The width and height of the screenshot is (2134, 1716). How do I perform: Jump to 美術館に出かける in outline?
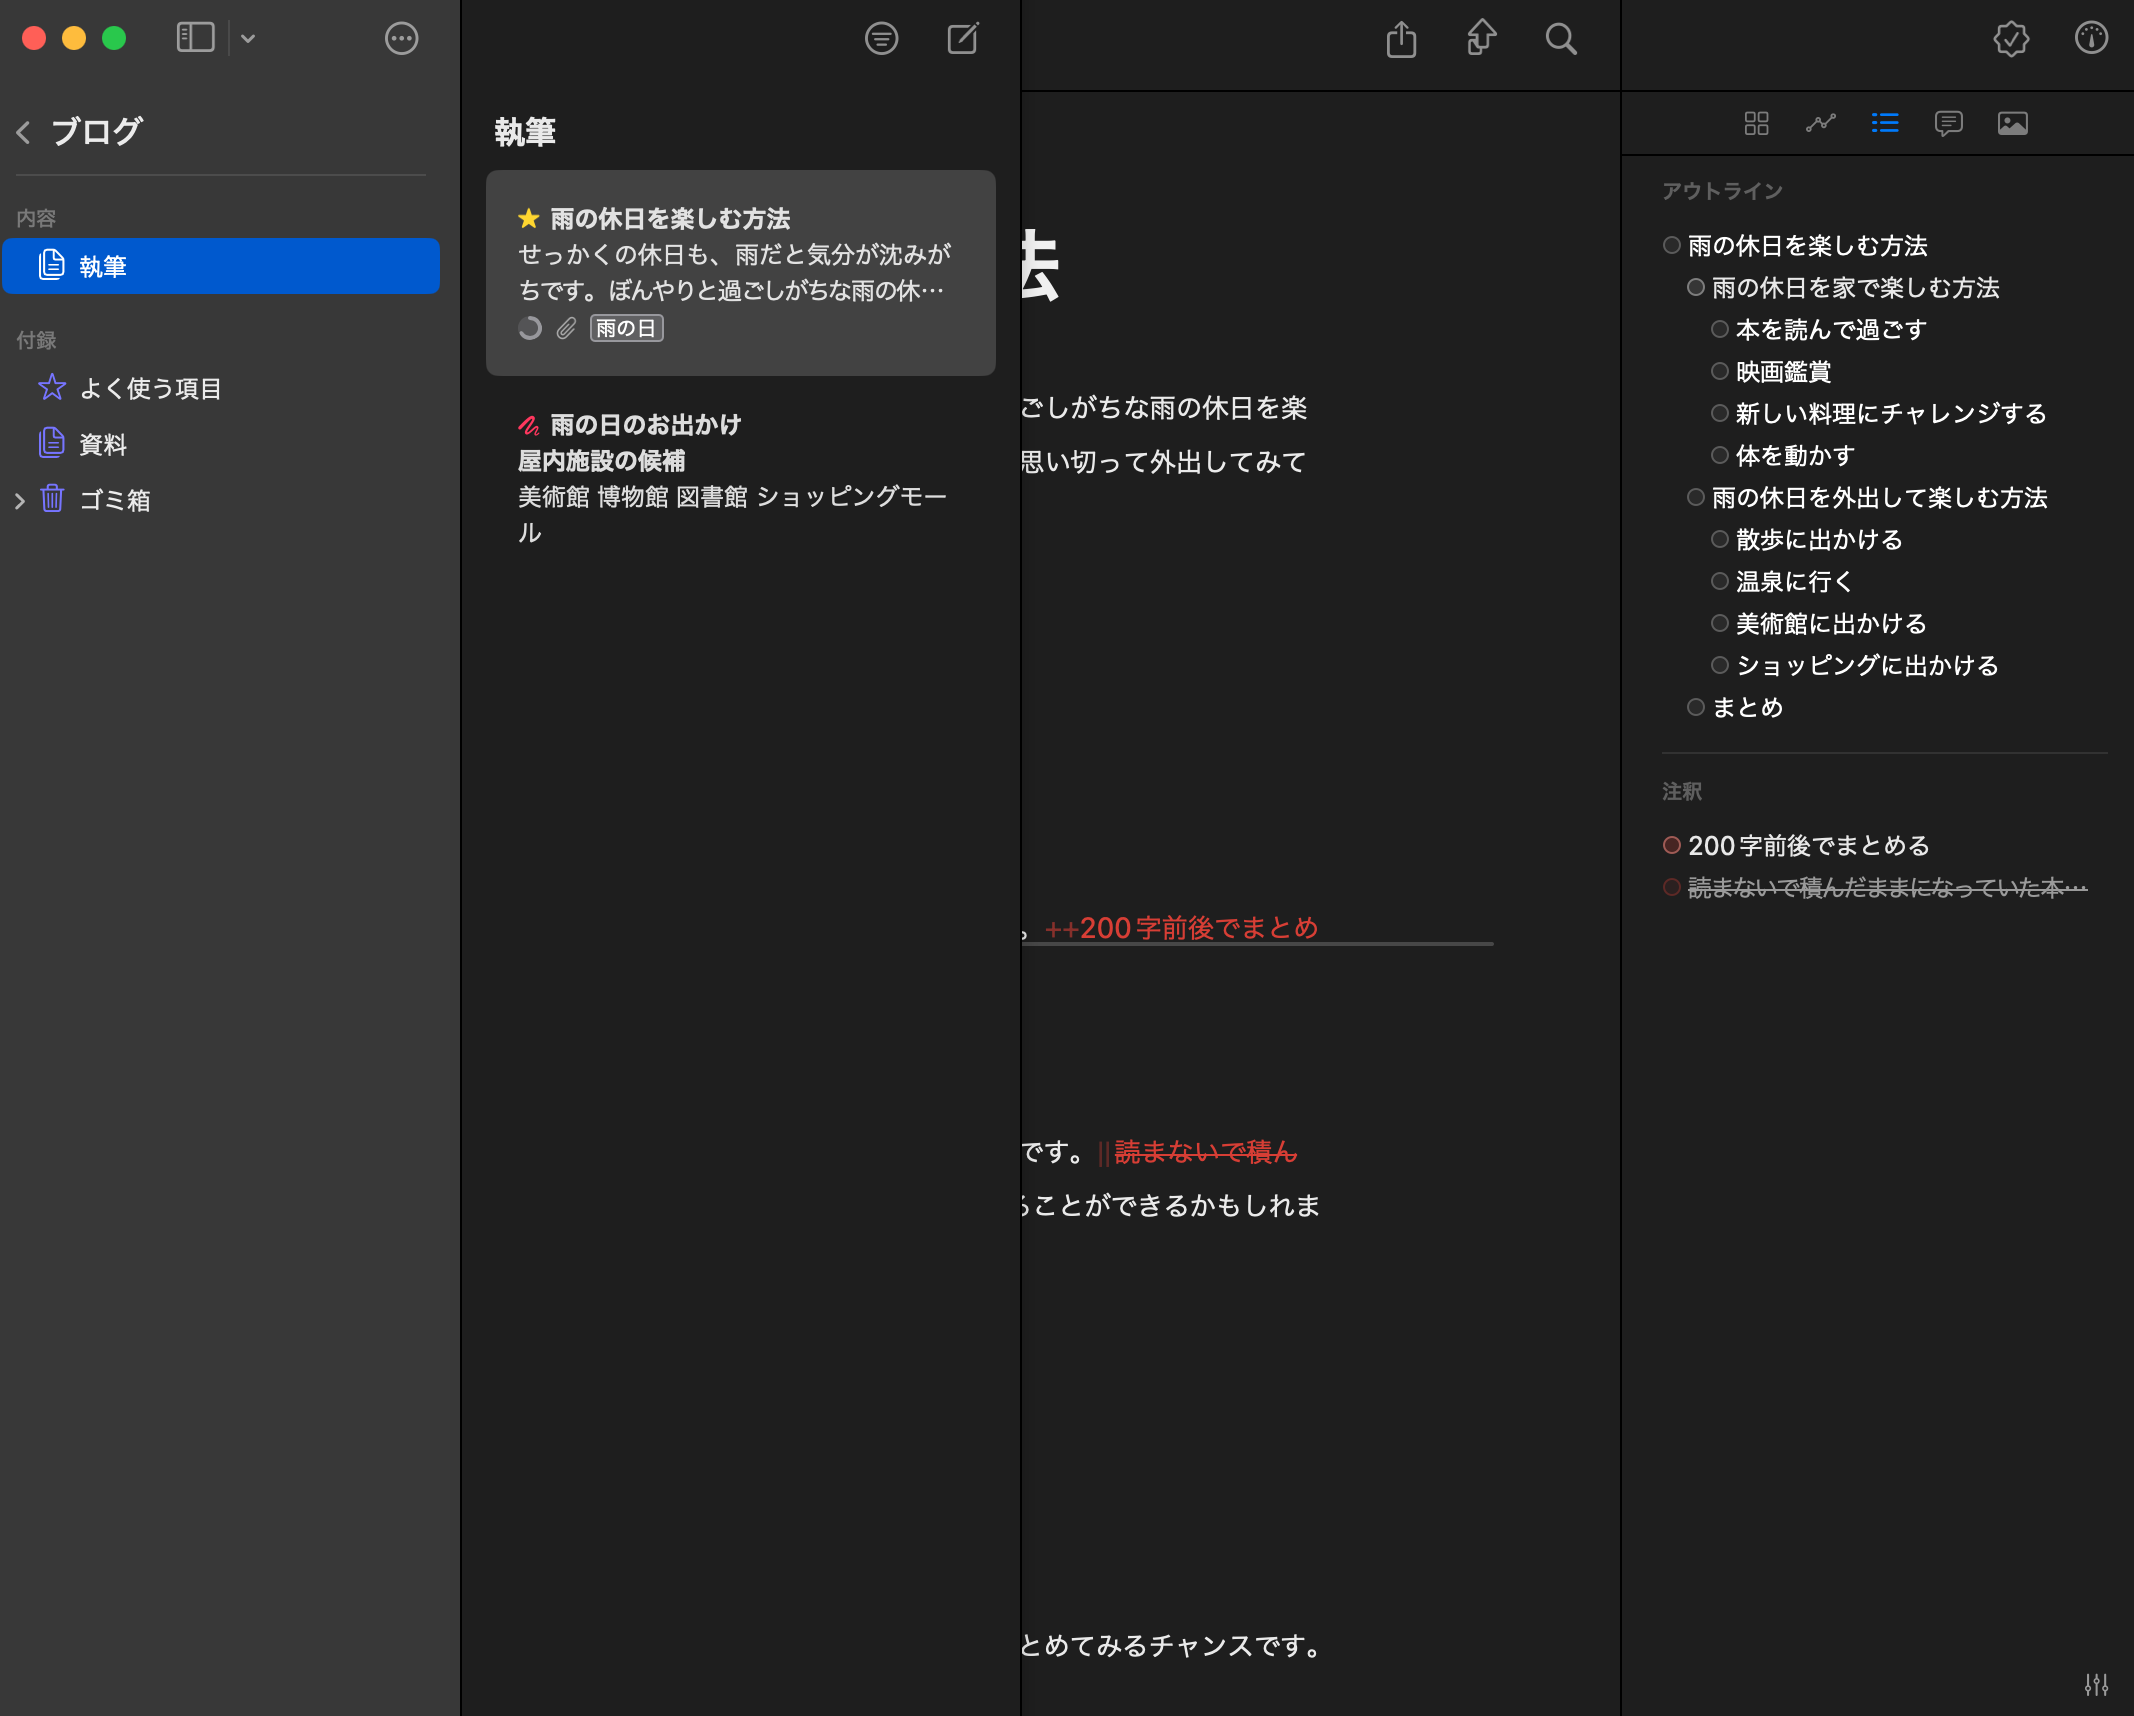click(x=1832, y=623)
